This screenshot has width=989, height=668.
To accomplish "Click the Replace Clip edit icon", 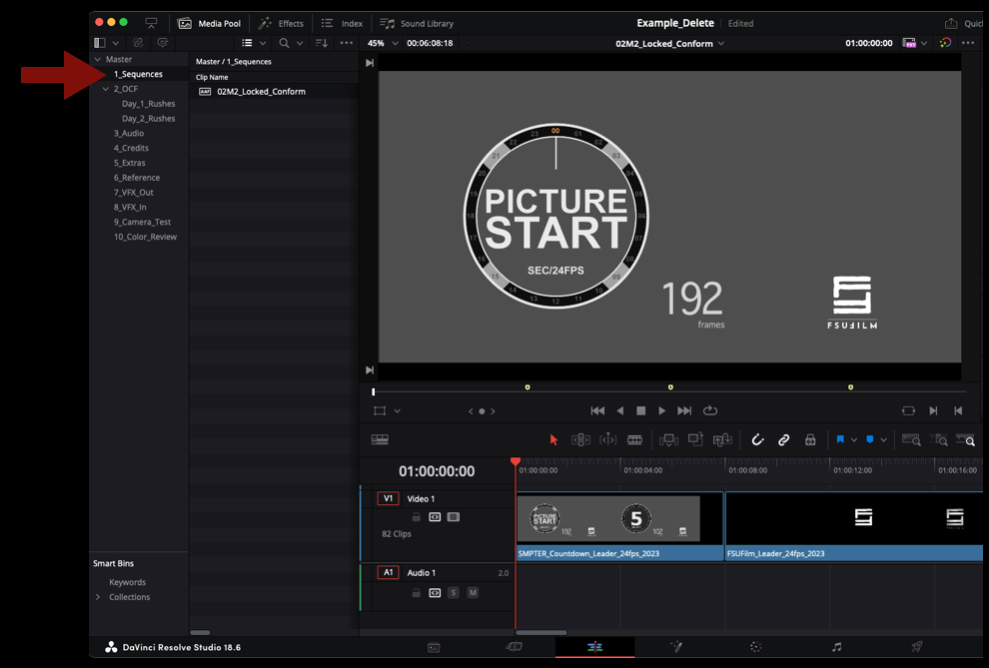I will tap(722, 440).
